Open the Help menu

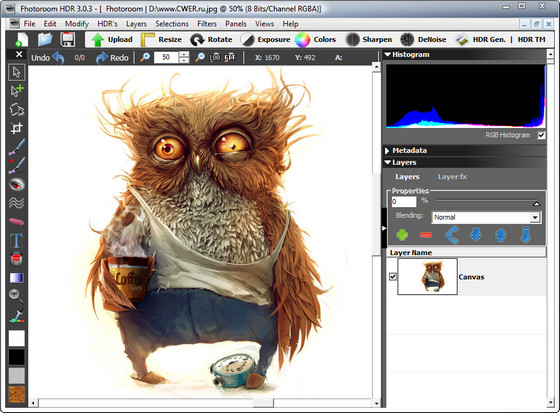coord(290,24)
